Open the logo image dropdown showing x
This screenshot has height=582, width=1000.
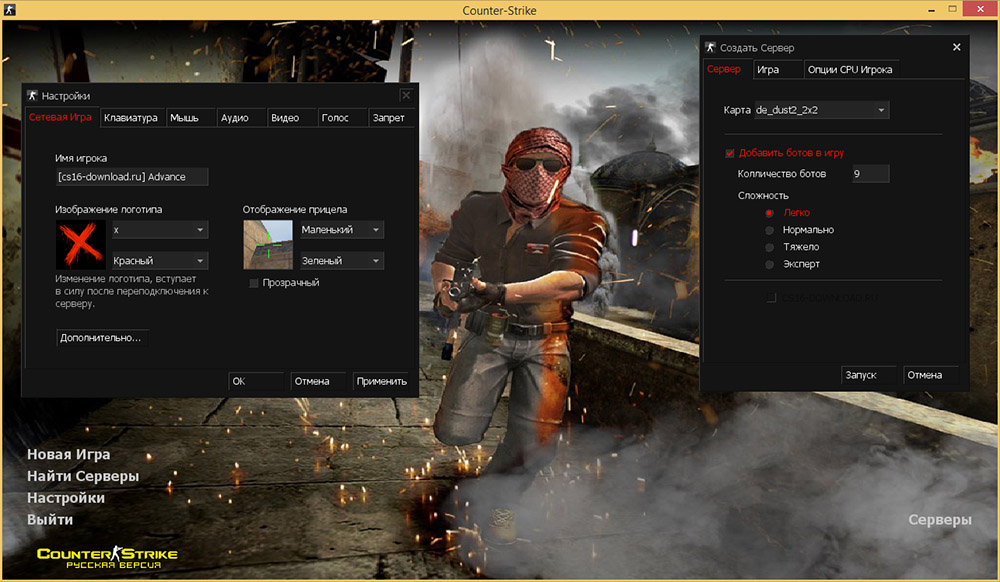[x=159, y=230]
